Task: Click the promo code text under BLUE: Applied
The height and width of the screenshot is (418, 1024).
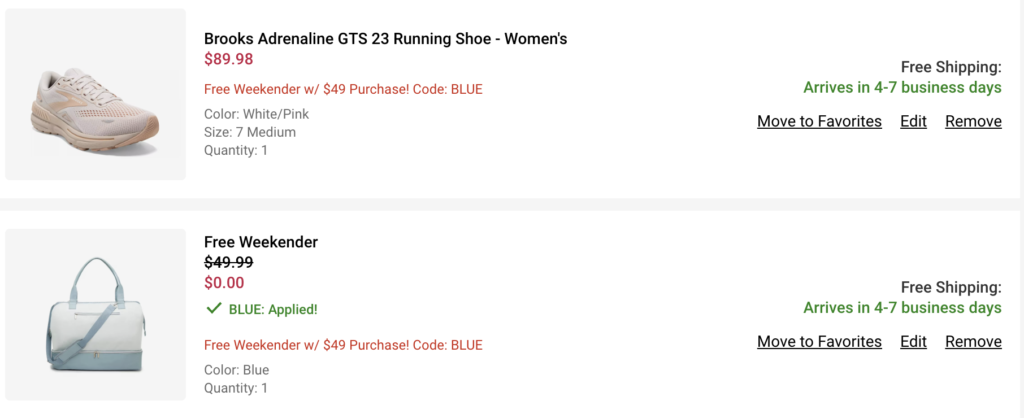Action: coord(343,345)
